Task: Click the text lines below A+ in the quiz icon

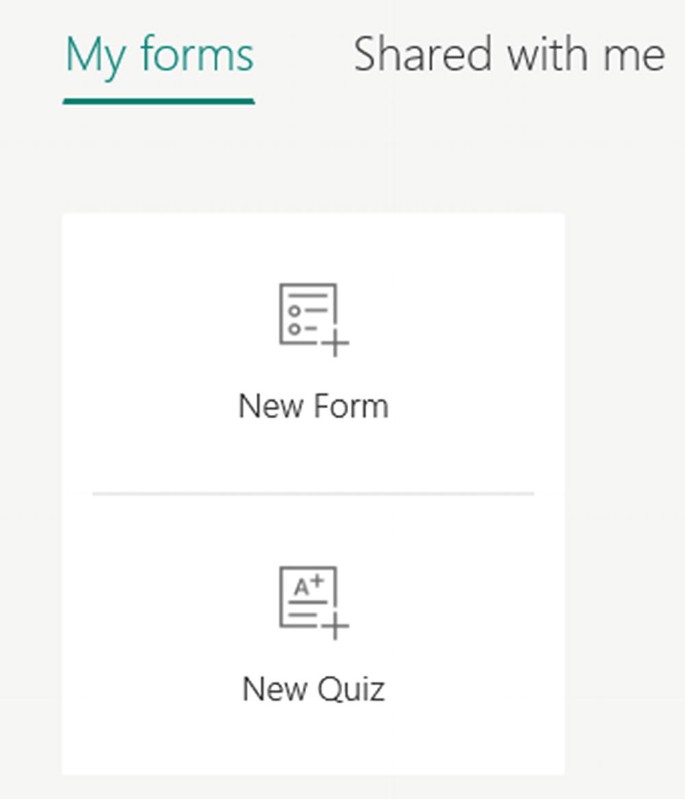Action: [x=307, y=608]
